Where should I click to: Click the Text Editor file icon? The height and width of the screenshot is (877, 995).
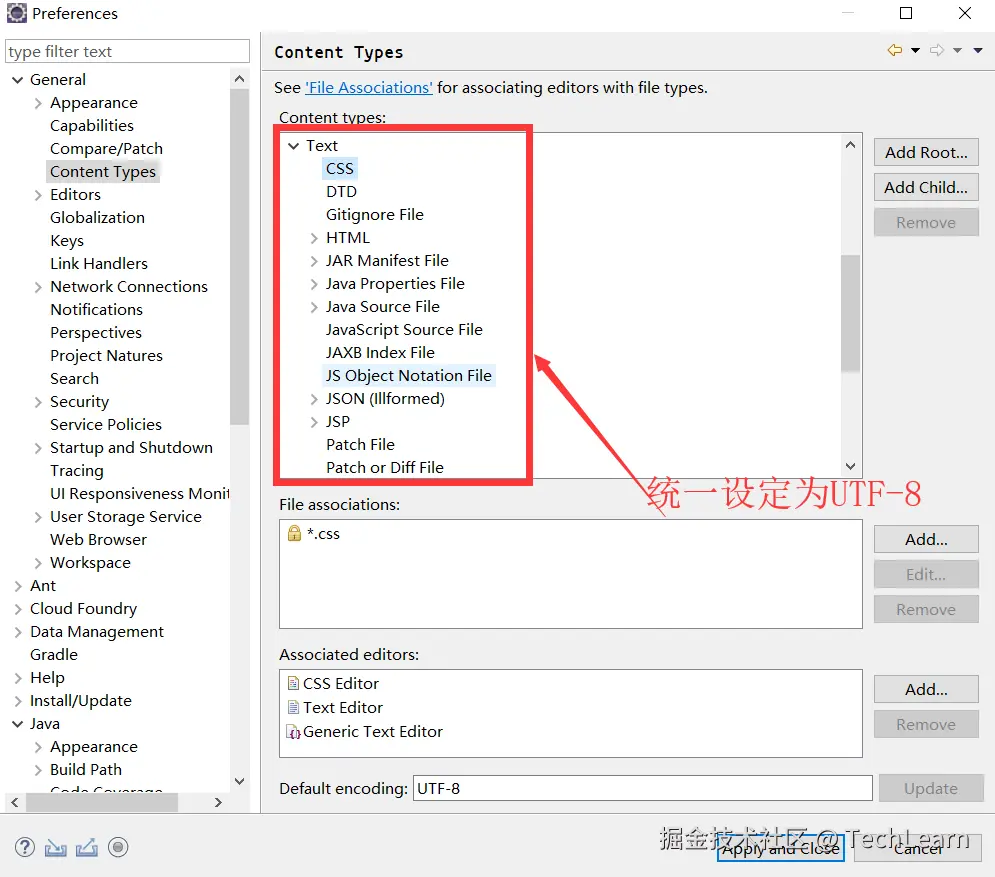(293, 708)
